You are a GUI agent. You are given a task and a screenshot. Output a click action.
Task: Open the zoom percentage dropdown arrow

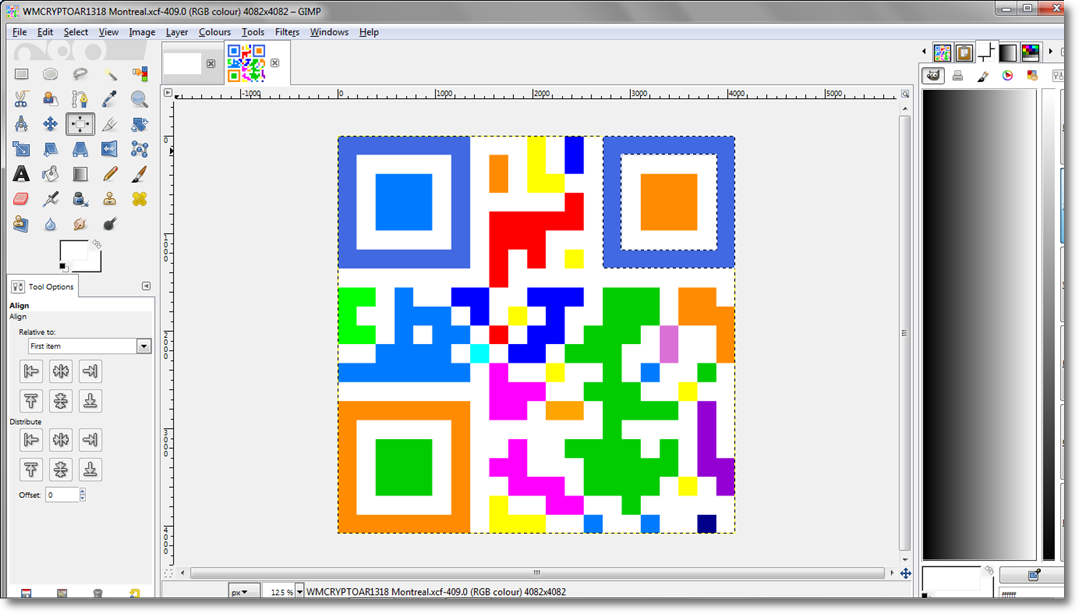tap(300, 592)
